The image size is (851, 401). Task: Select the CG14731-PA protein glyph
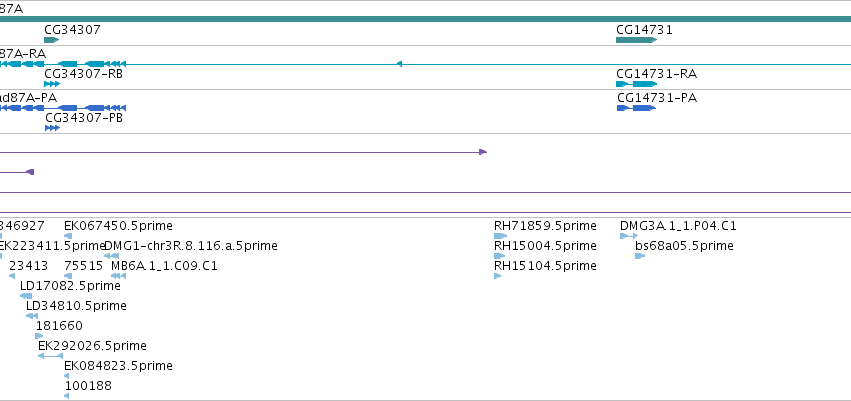point(637,108)
